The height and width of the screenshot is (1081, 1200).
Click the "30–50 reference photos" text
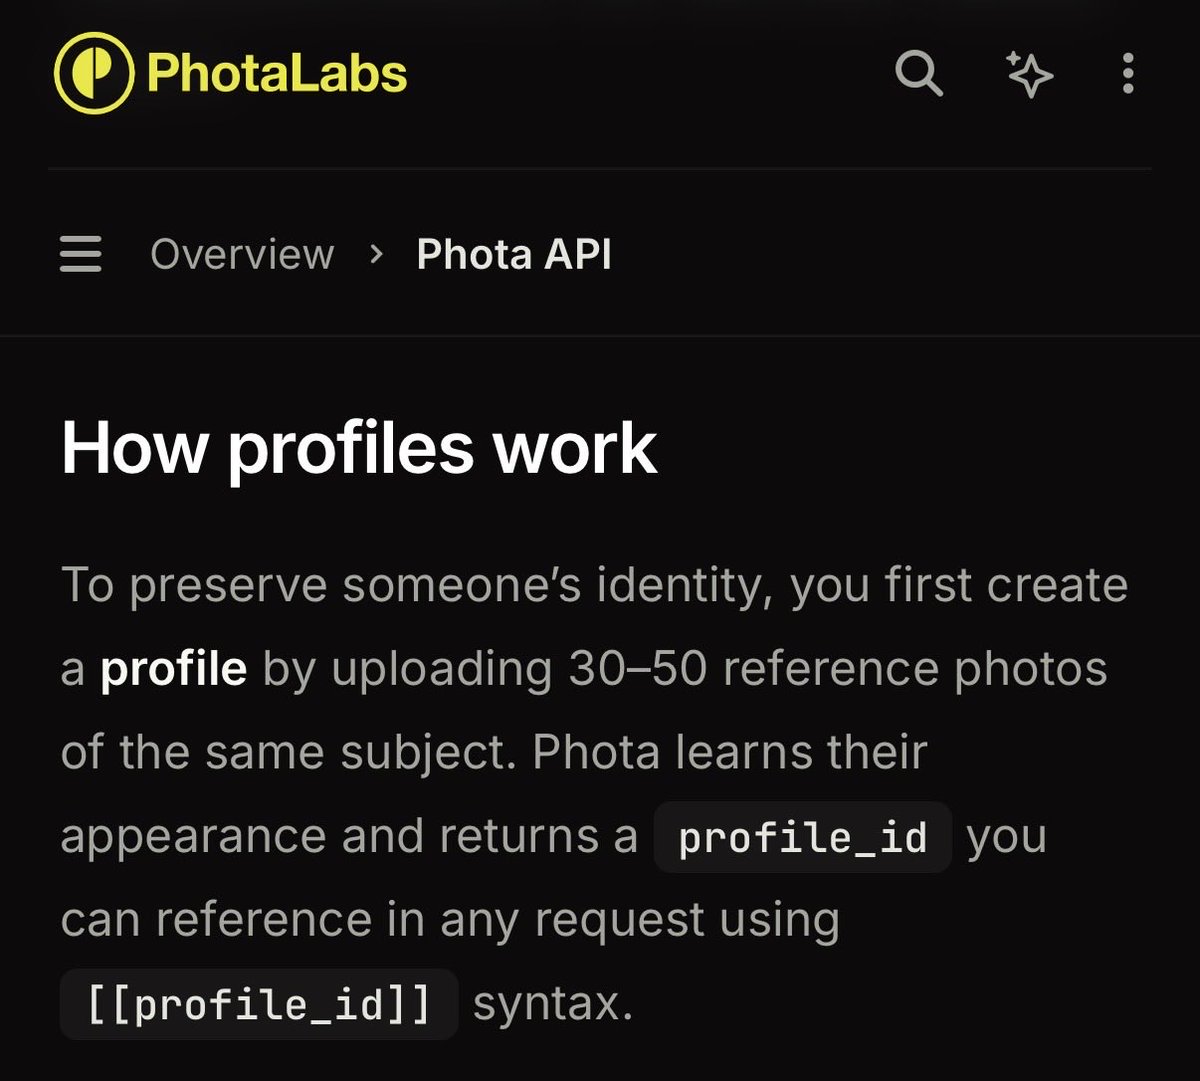click(x=838, y=669)
